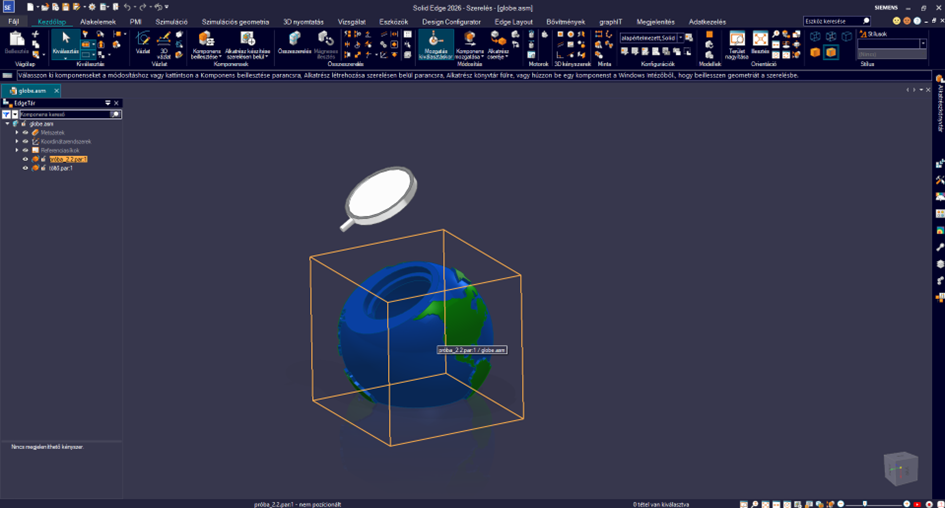Click the view orientation cube
This screenshot has width=945, height=508.
click(900, 468)
